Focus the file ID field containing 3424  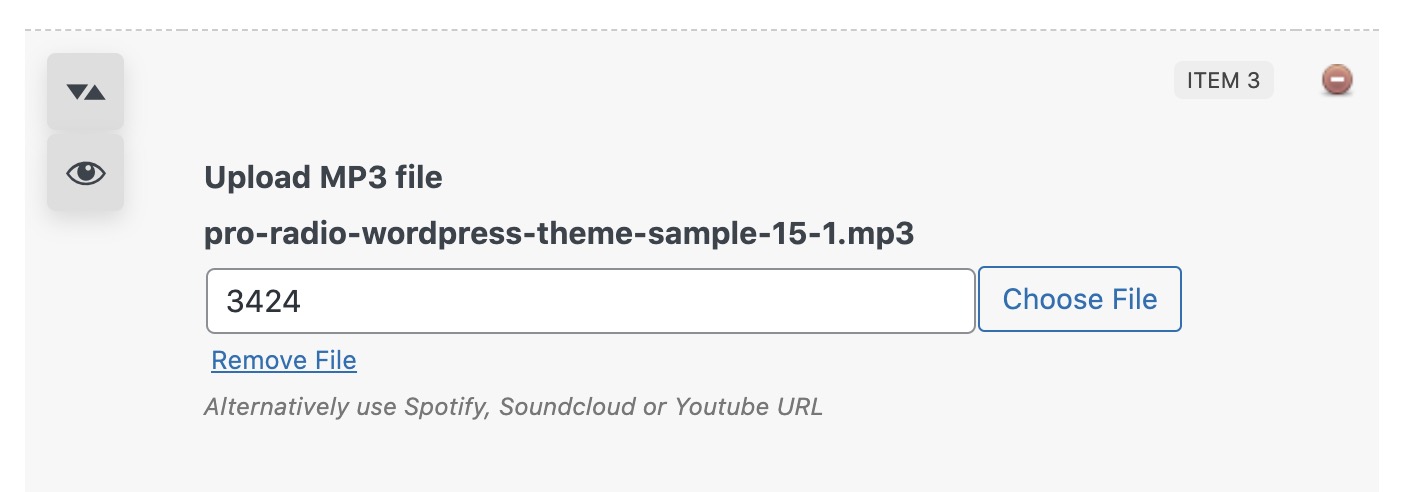point(590,300)
